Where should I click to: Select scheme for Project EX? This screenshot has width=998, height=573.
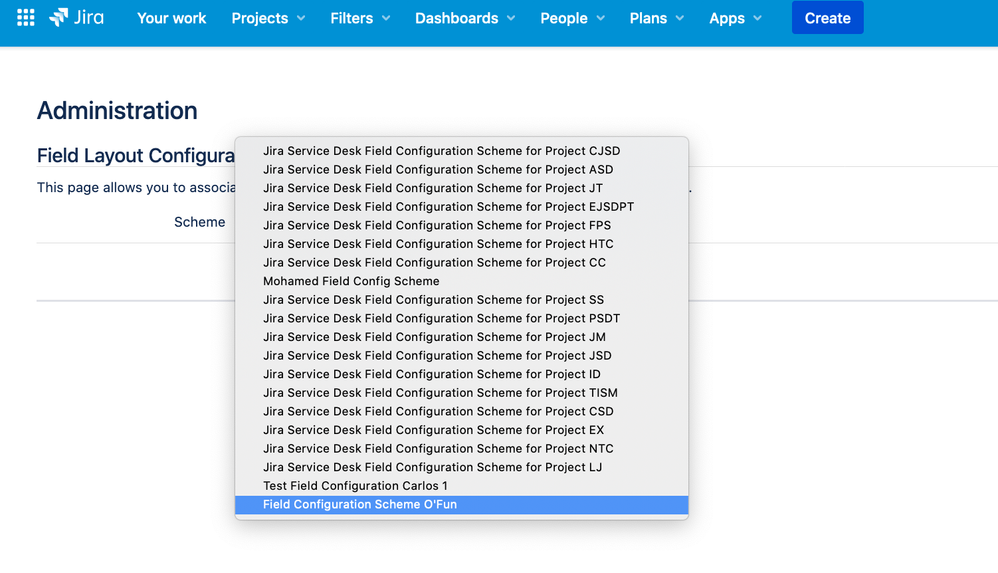click(461, 430)
